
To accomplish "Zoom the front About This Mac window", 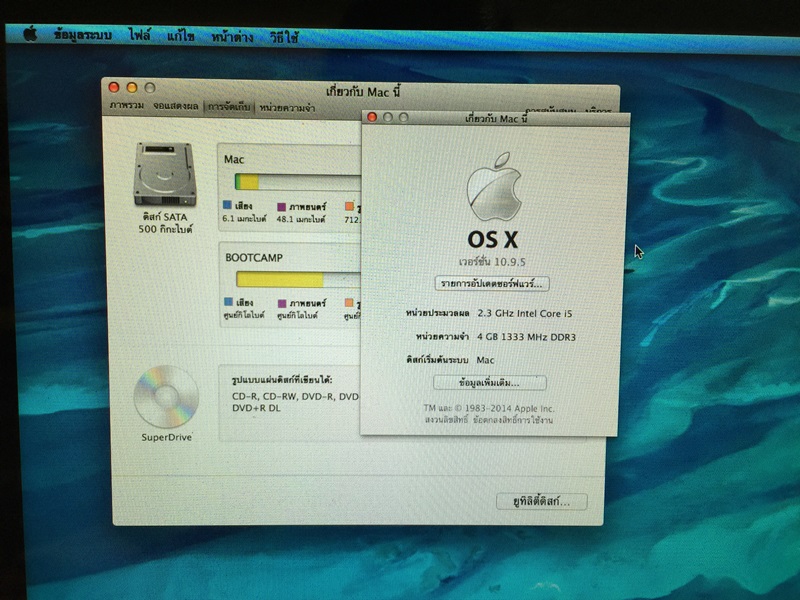I will click(x=404, y=118).
